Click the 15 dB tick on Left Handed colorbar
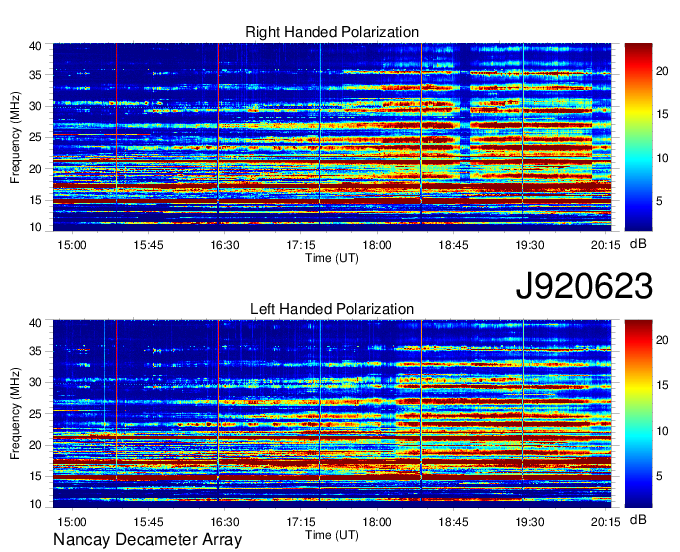 (x=662, y=385)
